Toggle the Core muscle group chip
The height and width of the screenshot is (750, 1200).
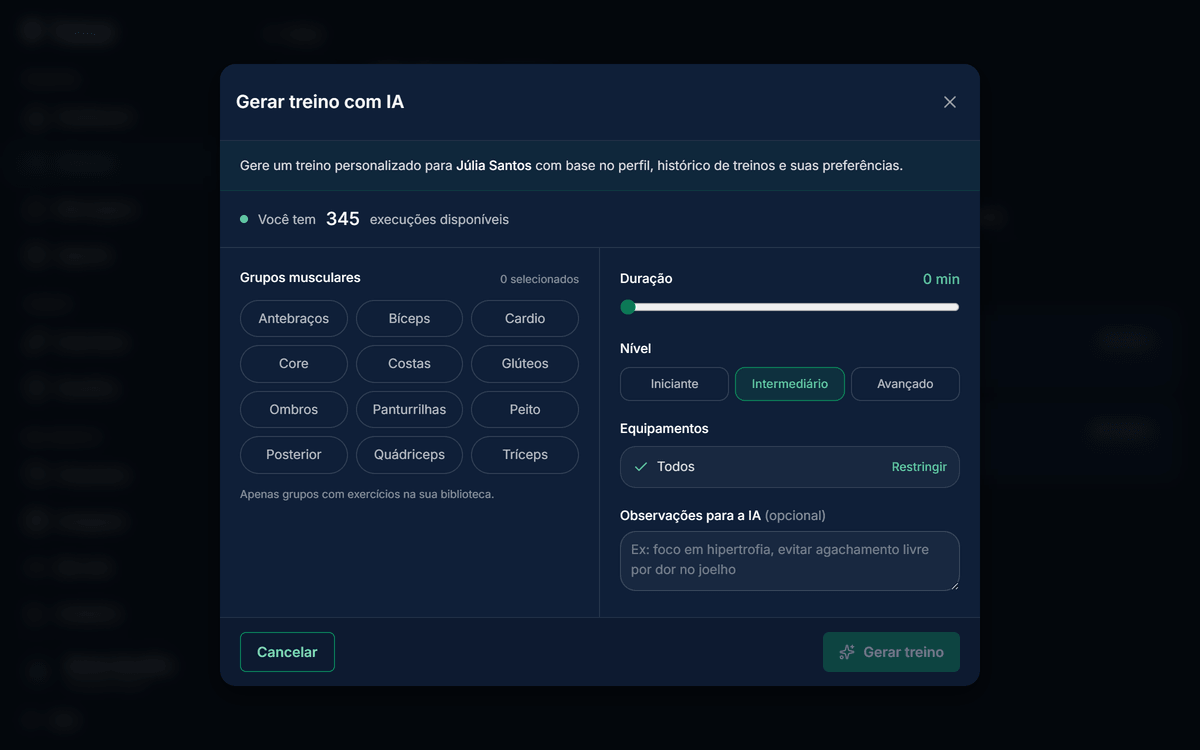[x=294, y=364]
